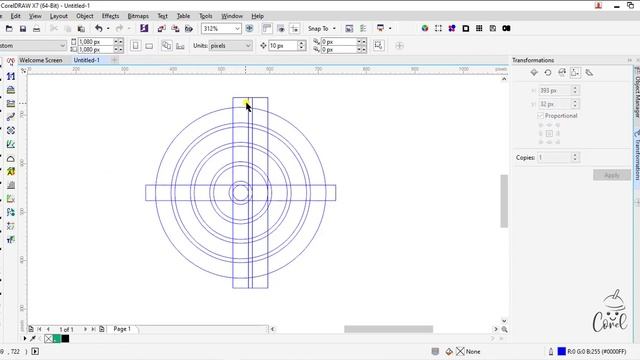Screen dimensions: 640x360
Task: Select Landscape page orientation
Action: coord(149,46)
